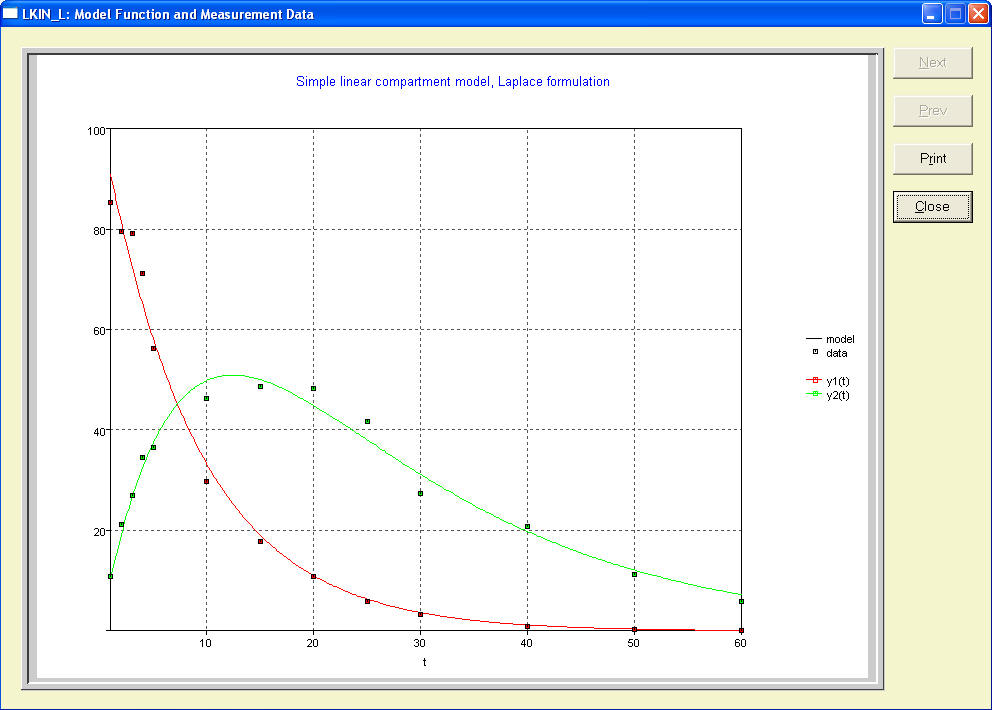Select the green data point at t=25
This screenshot has width=992, height=710.
[x=367, y=422]
